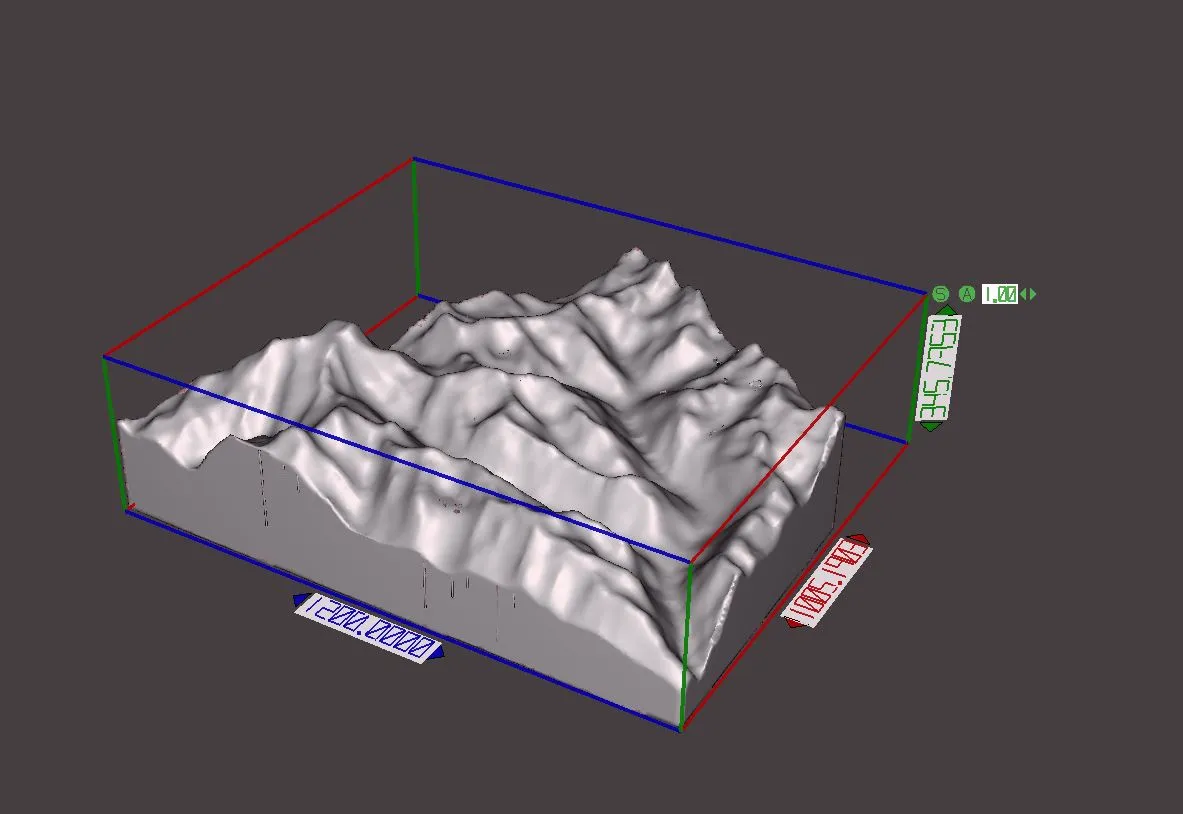Toggle the green A circle button
This screenshot has height=814, width=1183.
click(x=966, y=294)
